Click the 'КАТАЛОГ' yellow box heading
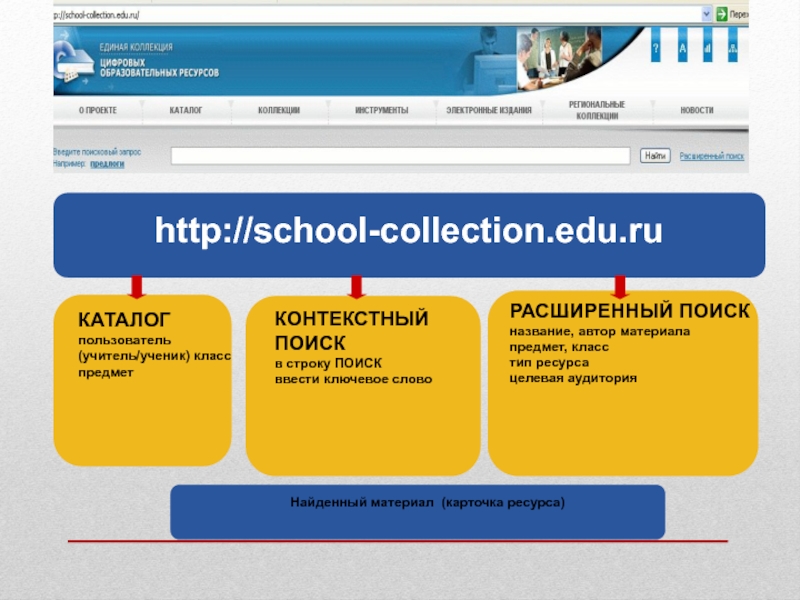Viewport: 800px width, 600px height. (124, 320)
